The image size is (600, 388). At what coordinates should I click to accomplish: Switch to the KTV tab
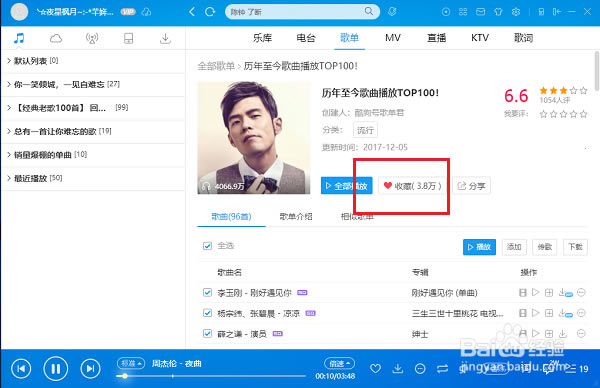tap(480, 38)
